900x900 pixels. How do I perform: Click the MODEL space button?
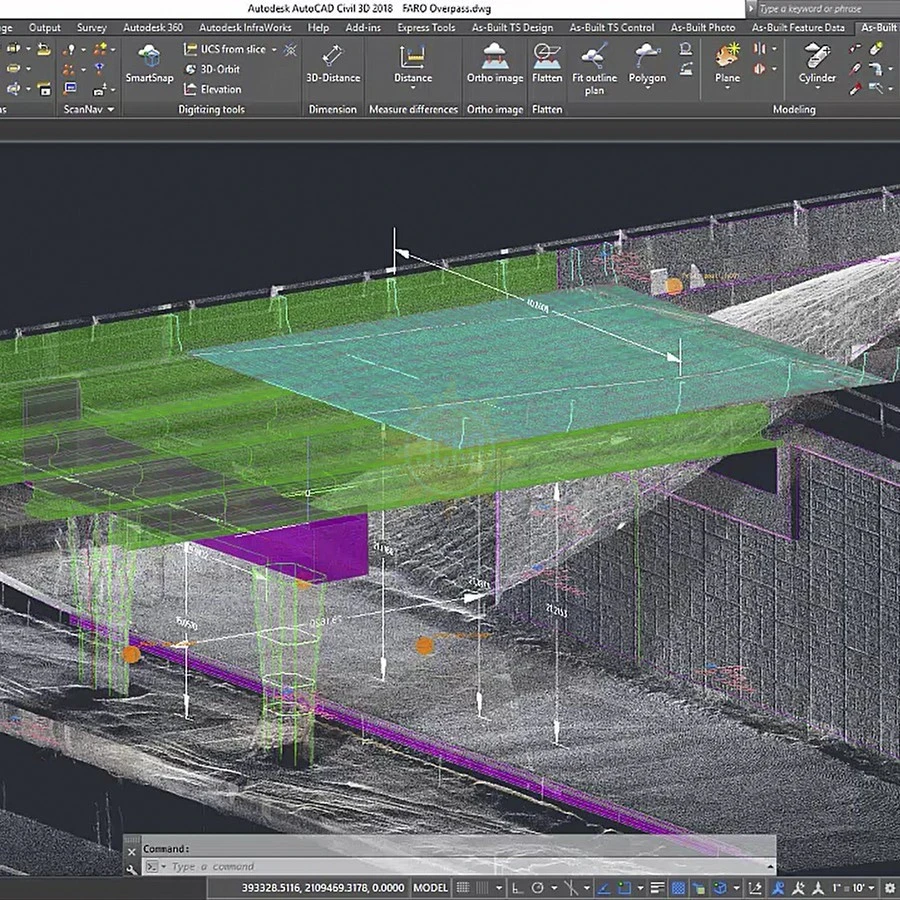coord(430,888)
